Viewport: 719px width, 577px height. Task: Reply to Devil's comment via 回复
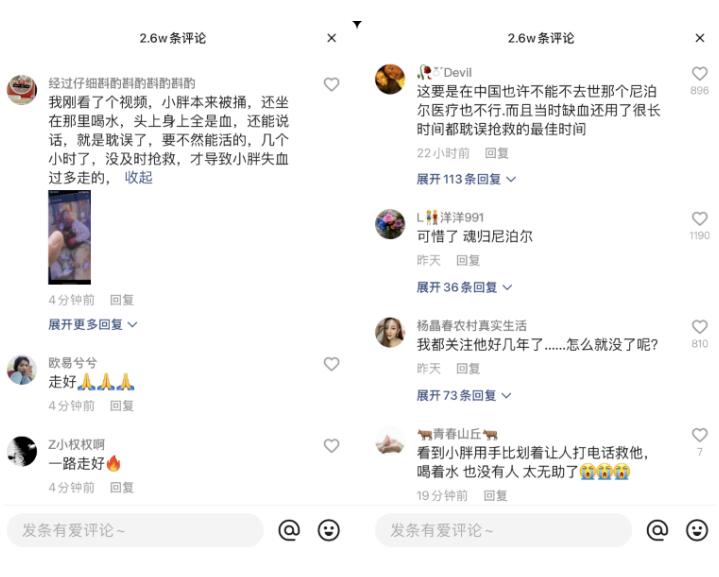(497, 153)
